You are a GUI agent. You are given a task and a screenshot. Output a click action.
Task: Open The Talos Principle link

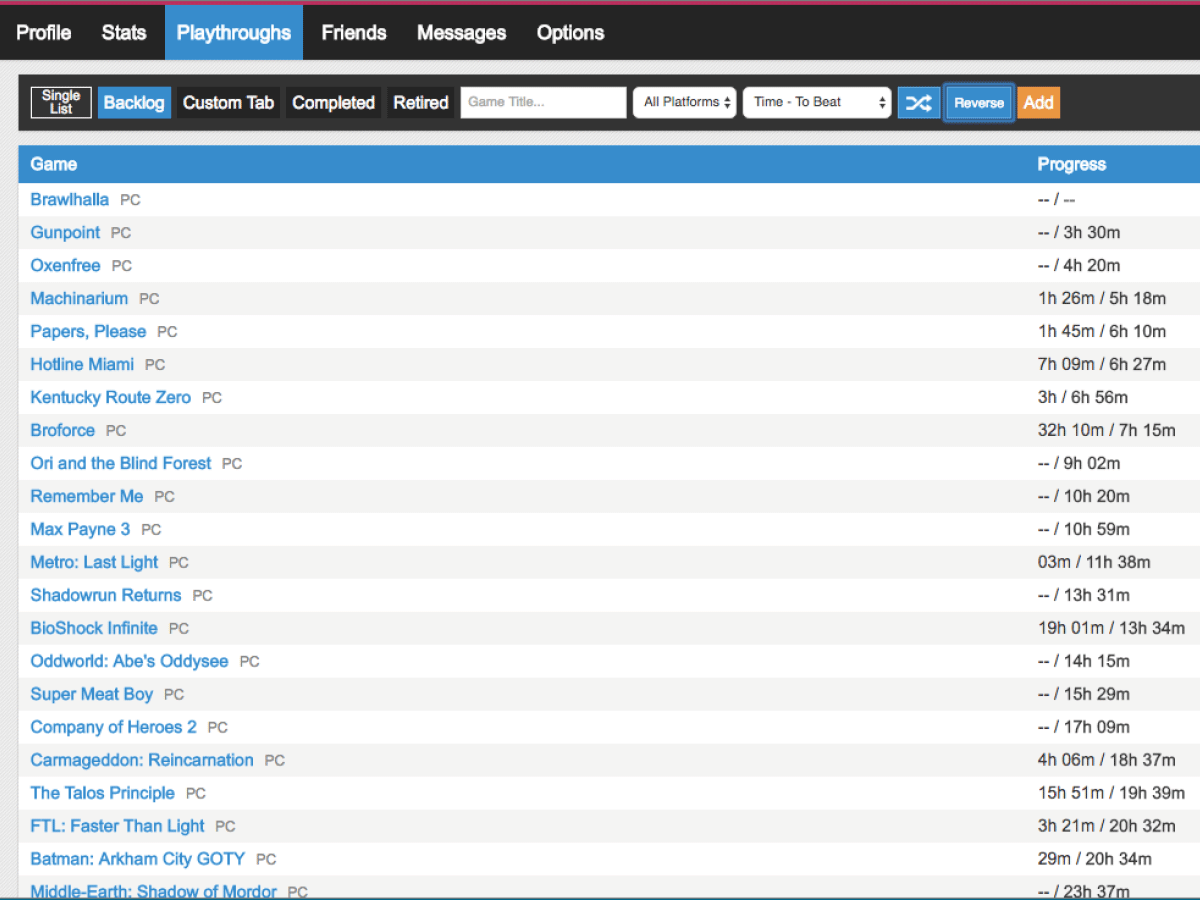103,793
